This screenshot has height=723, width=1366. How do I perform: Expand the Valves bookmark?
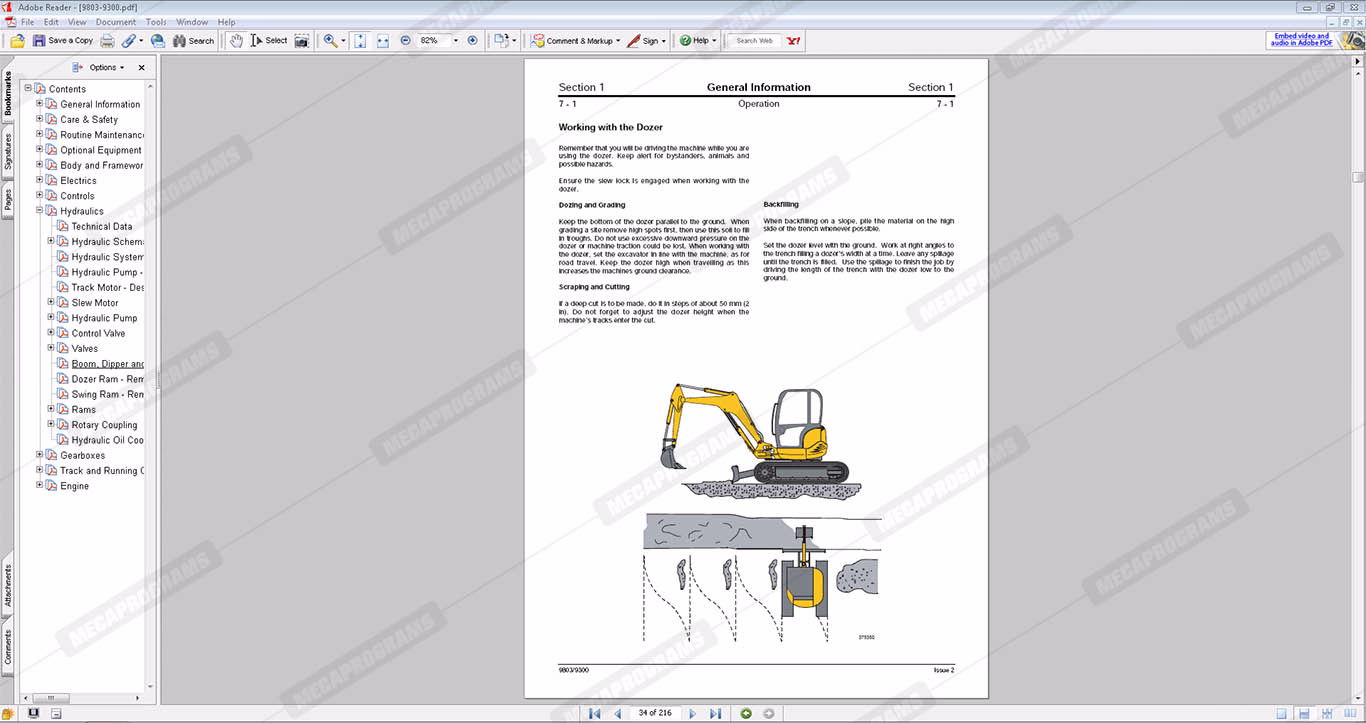[51, 348]
